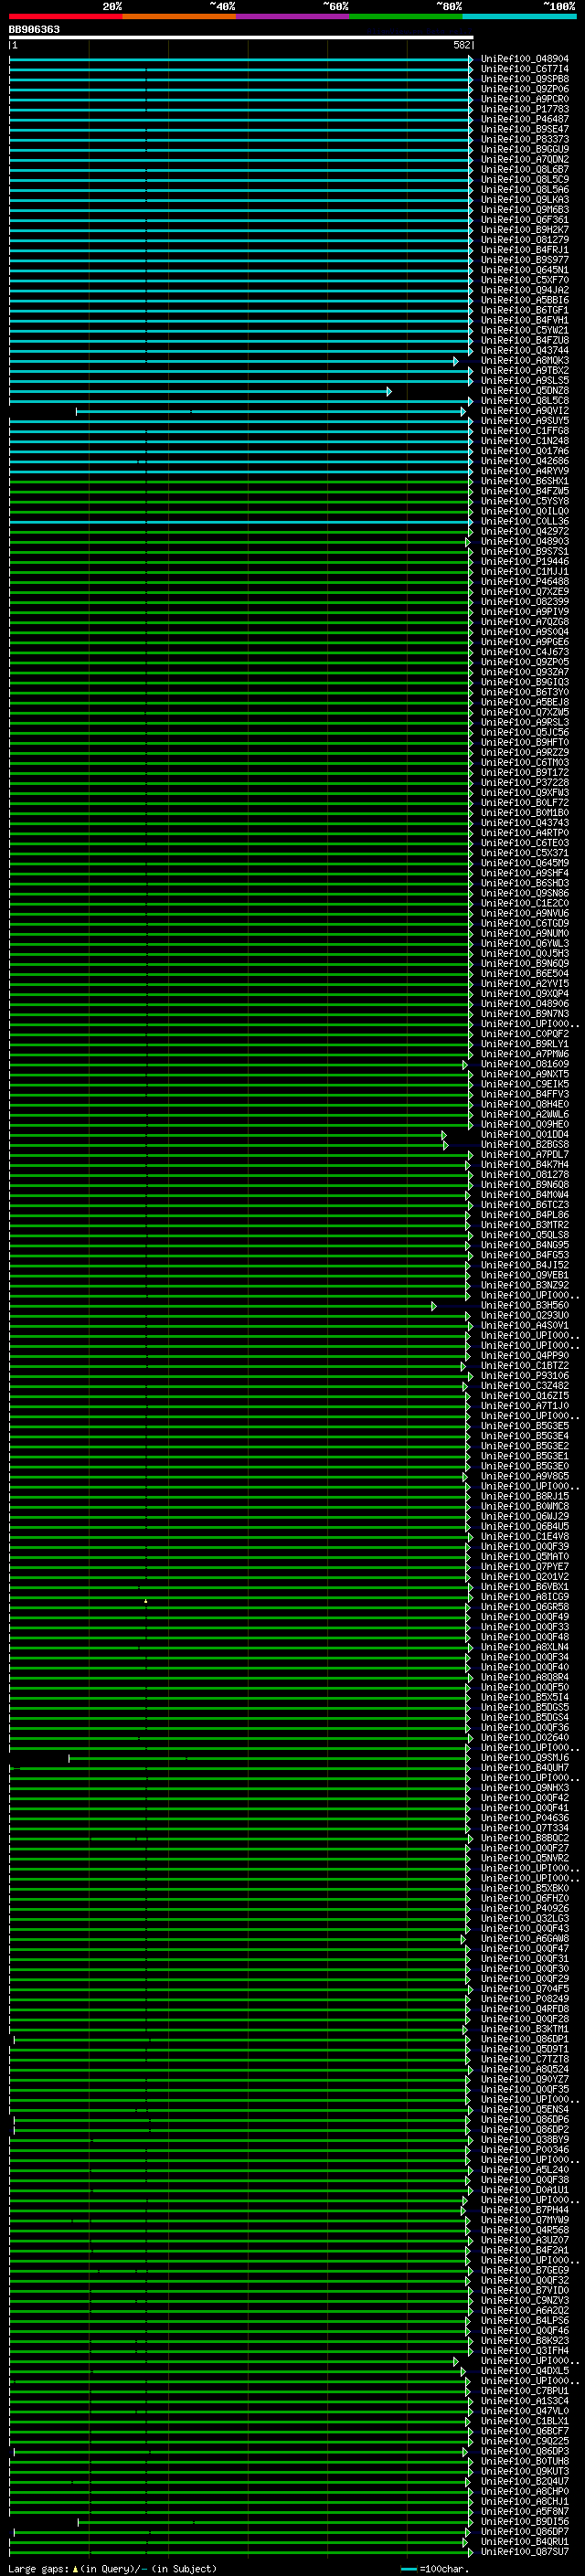This screenshot has height=2576, width=585.
Task: Select the UniRef100_O48906 label
Action: [525, 1004]
